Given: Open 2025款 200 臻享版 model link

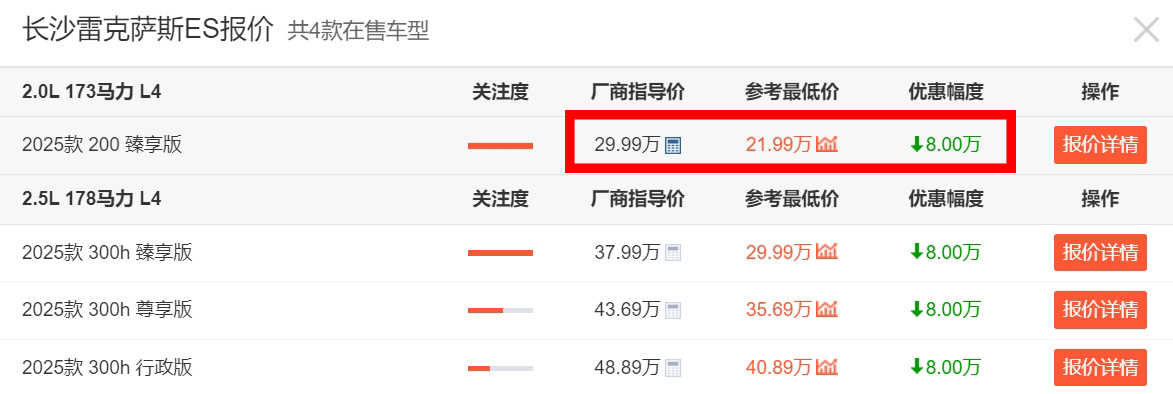Looking at the screenshot, I should tap(102, 145).
